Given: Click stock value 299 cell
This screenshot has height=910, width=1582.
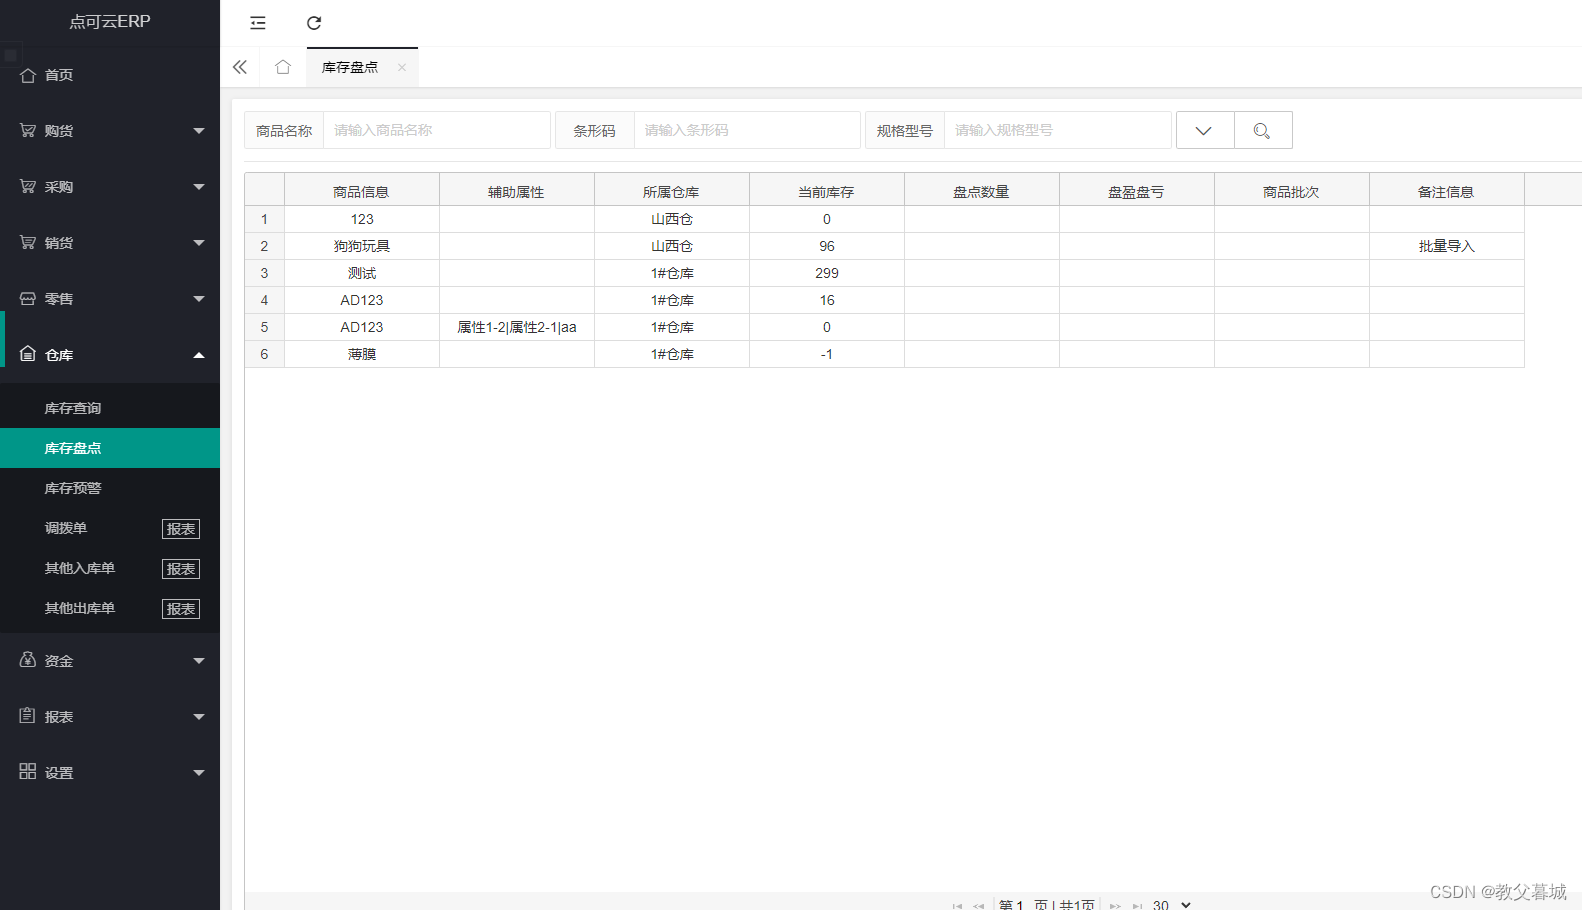Looking at the screenshot, I should tap(827, 273).
